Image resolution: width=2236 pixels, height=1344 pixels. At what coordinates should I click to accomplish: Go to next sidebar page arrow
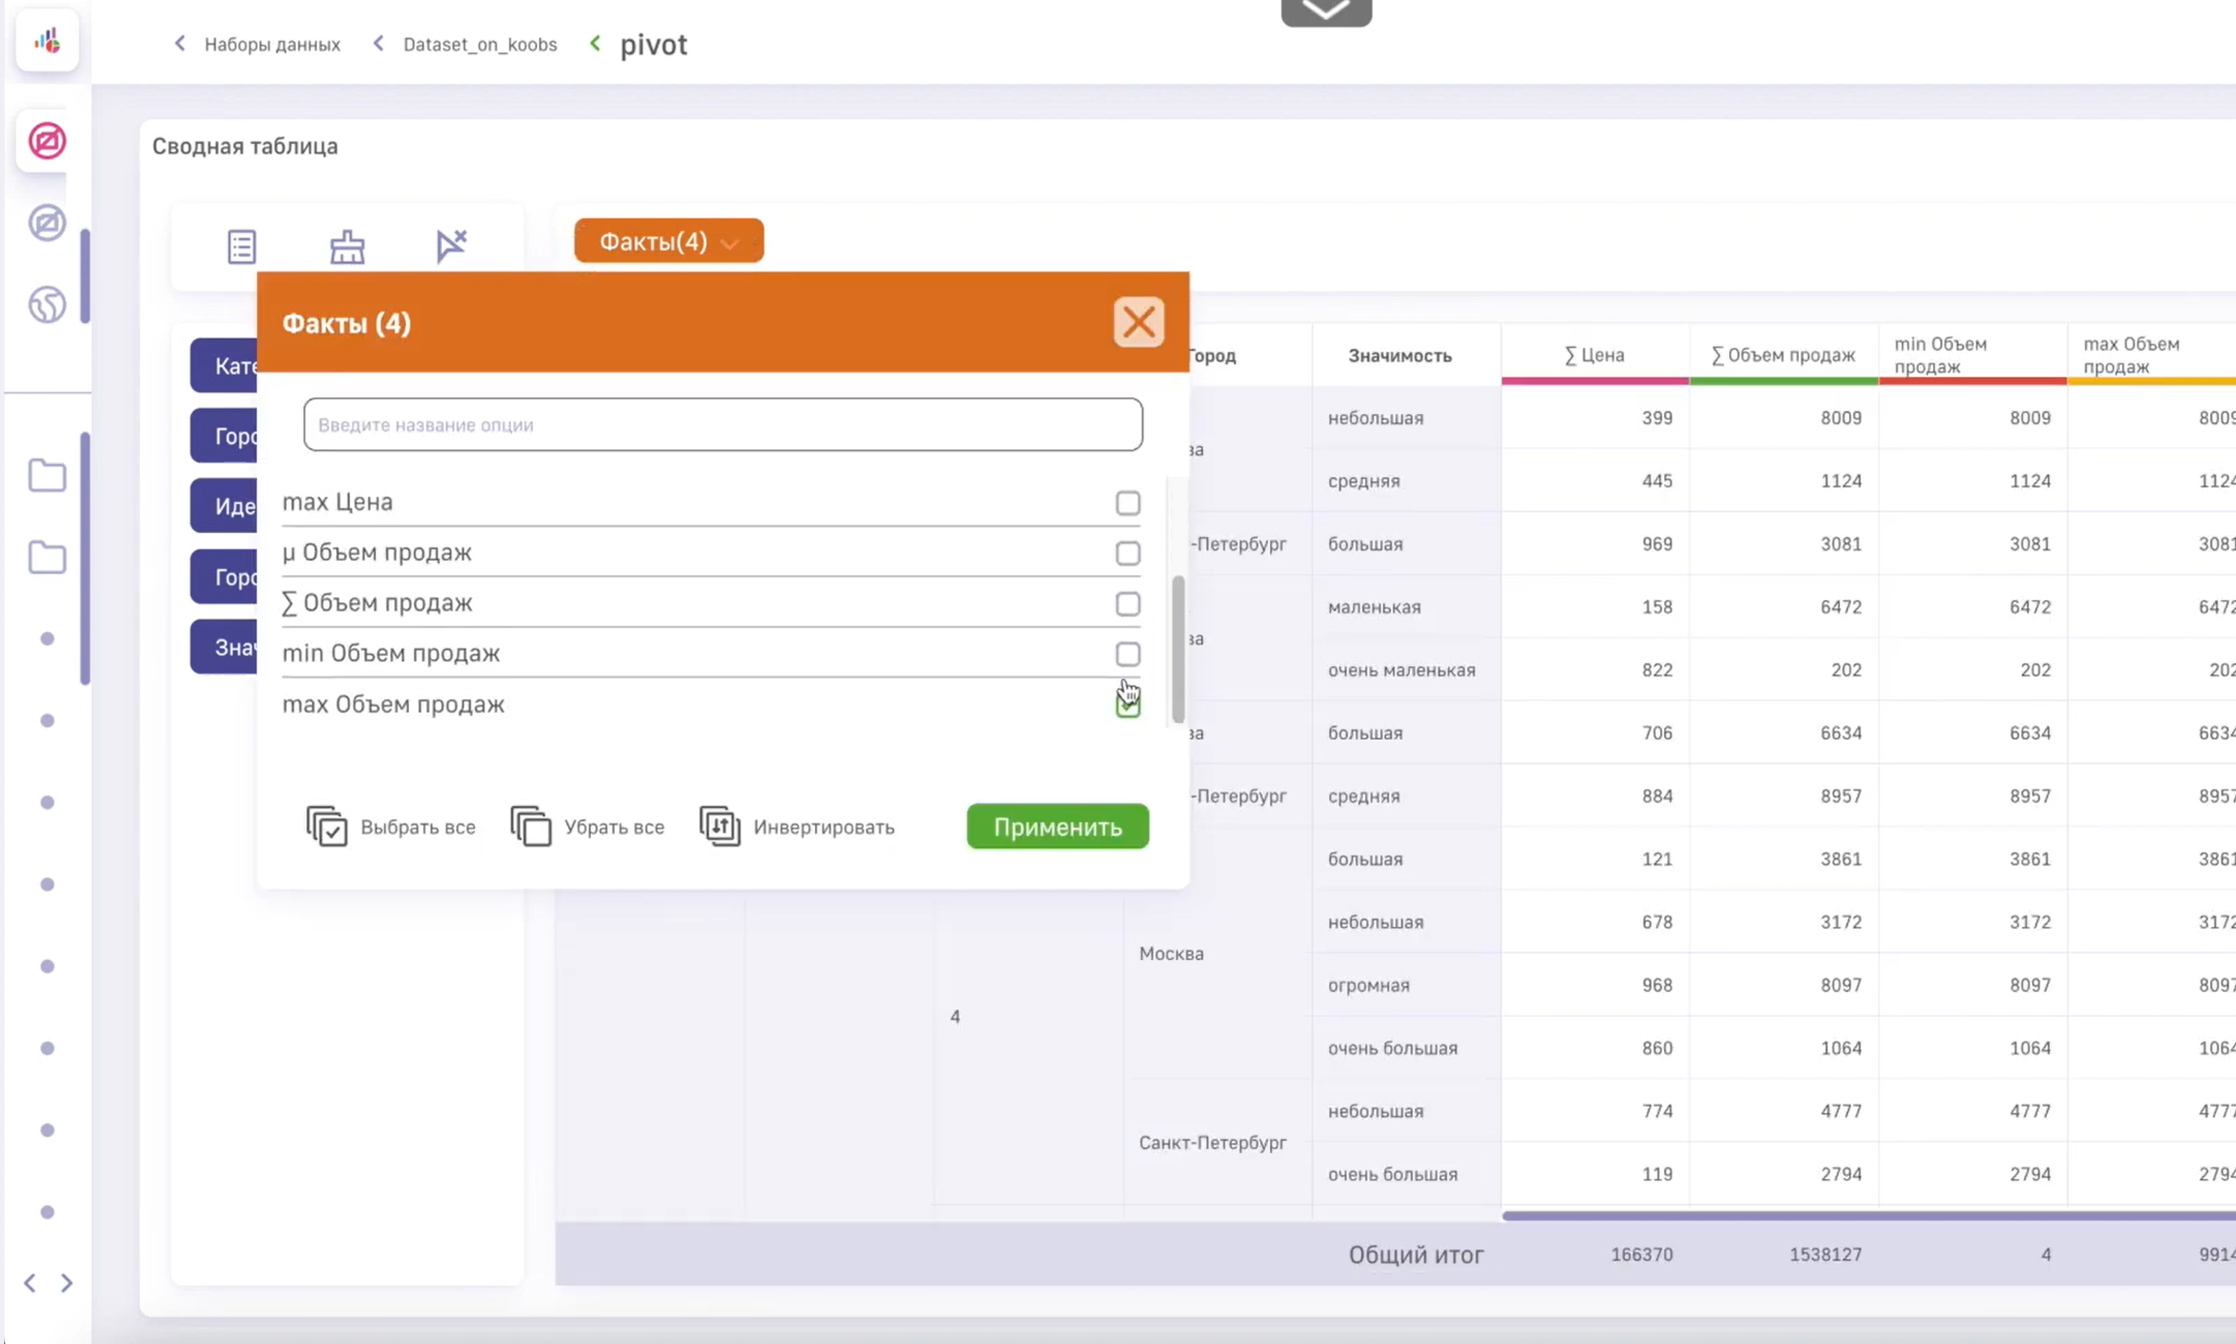pos(67,1283)
